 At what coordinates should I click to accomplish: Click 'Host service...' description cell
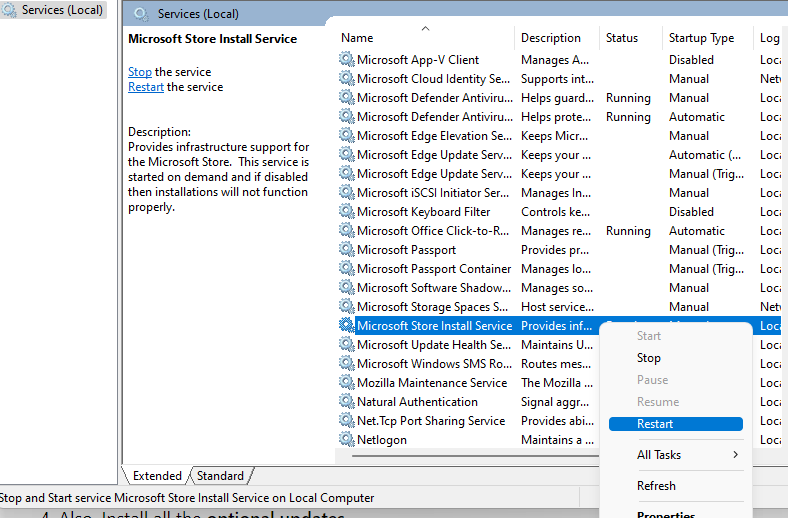click(x=557, y=306)
